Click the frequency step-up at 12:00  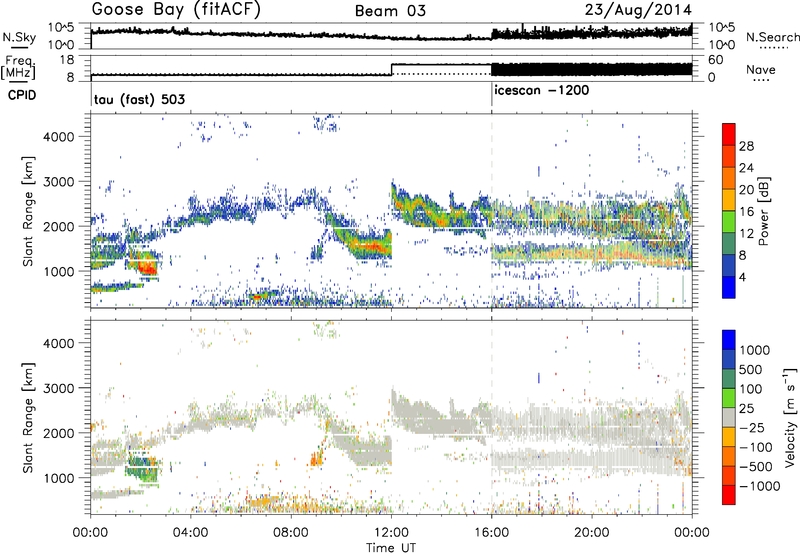tap(391, 69)
